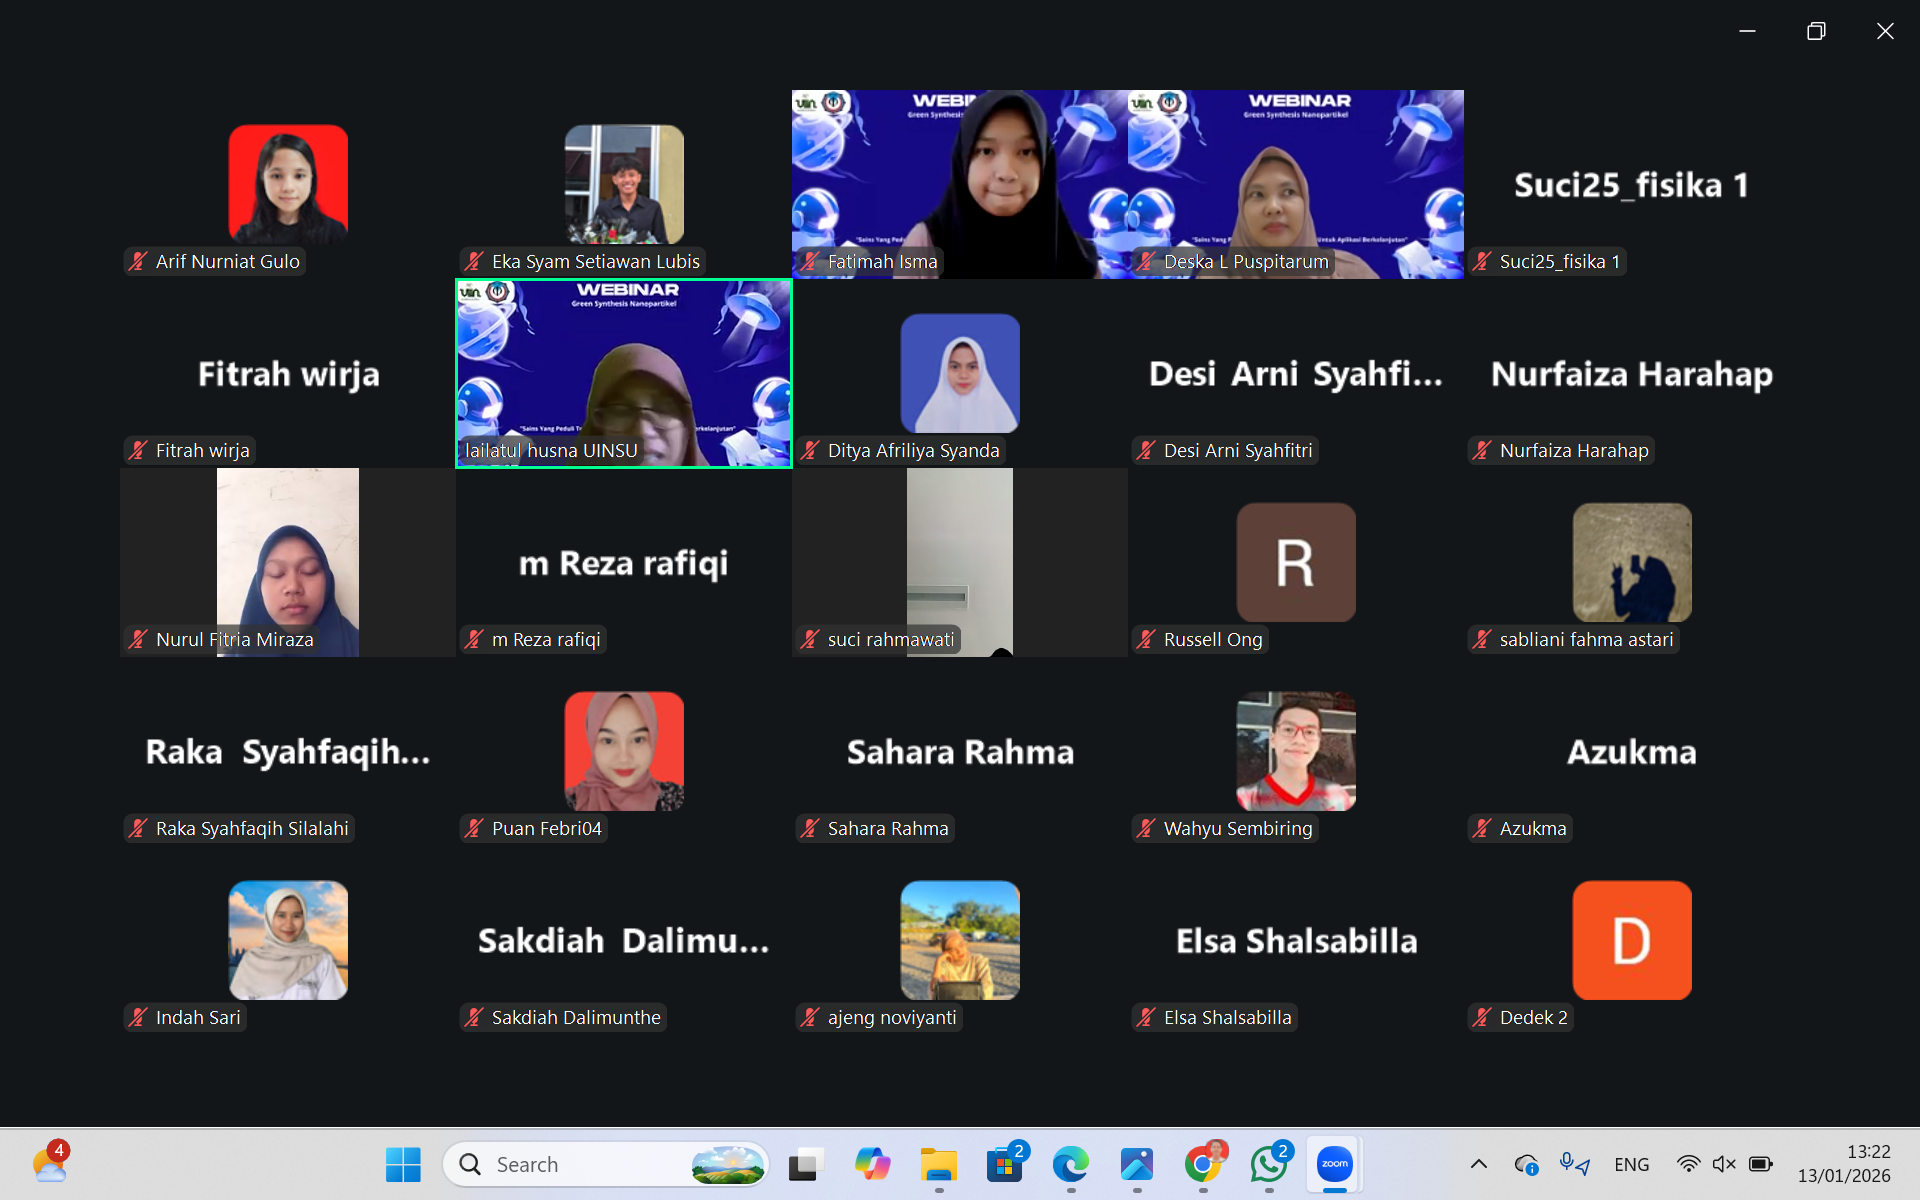Viewport: 1920px width, 1200px height.
Task: Click Deska L Puspitarum video tile
Action: click(1296, 184)
